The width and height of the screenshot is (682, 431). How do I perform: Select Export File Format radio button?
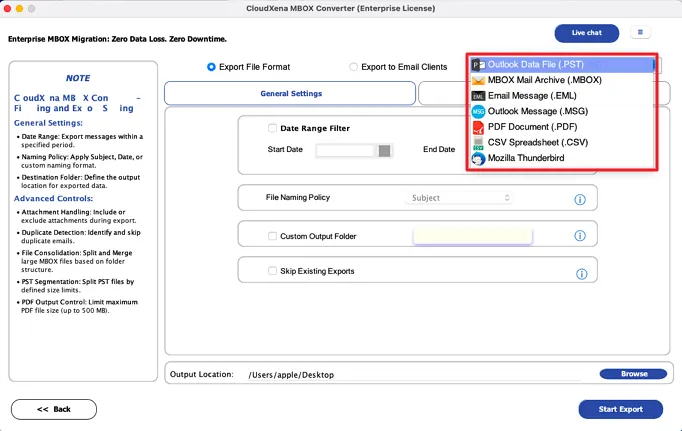211,67
